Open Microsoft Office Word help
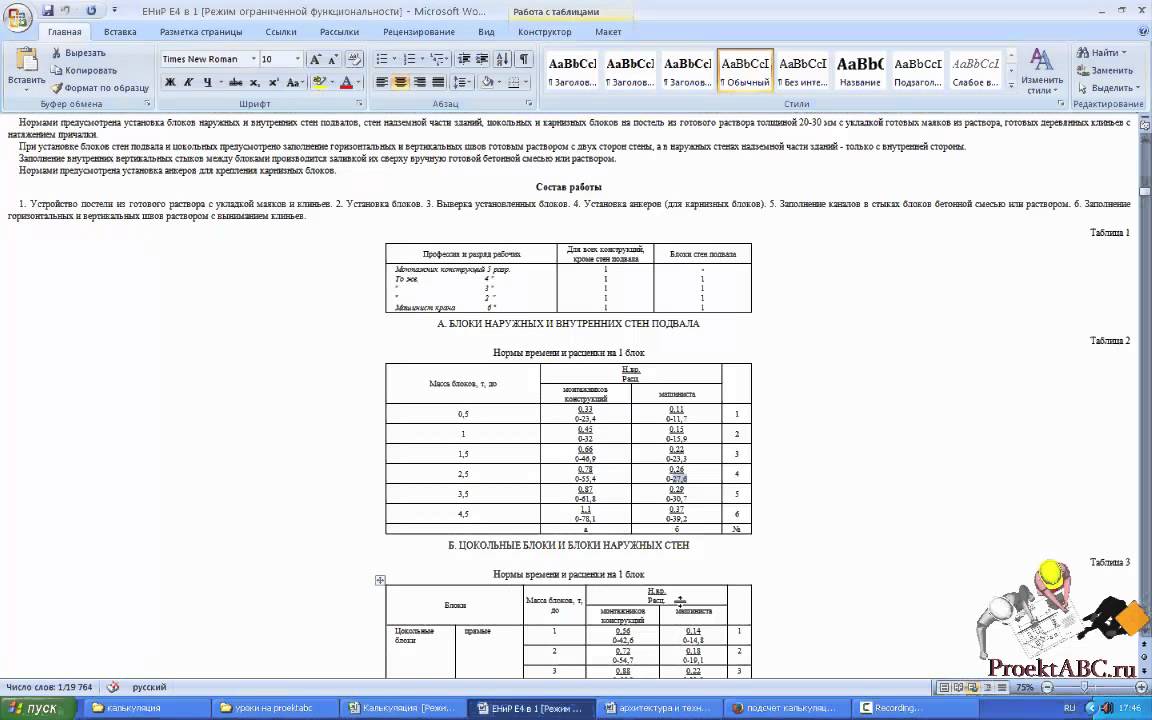This screenshot has width=1152, height=720. pyautogui.click(x=1144, y=30)
